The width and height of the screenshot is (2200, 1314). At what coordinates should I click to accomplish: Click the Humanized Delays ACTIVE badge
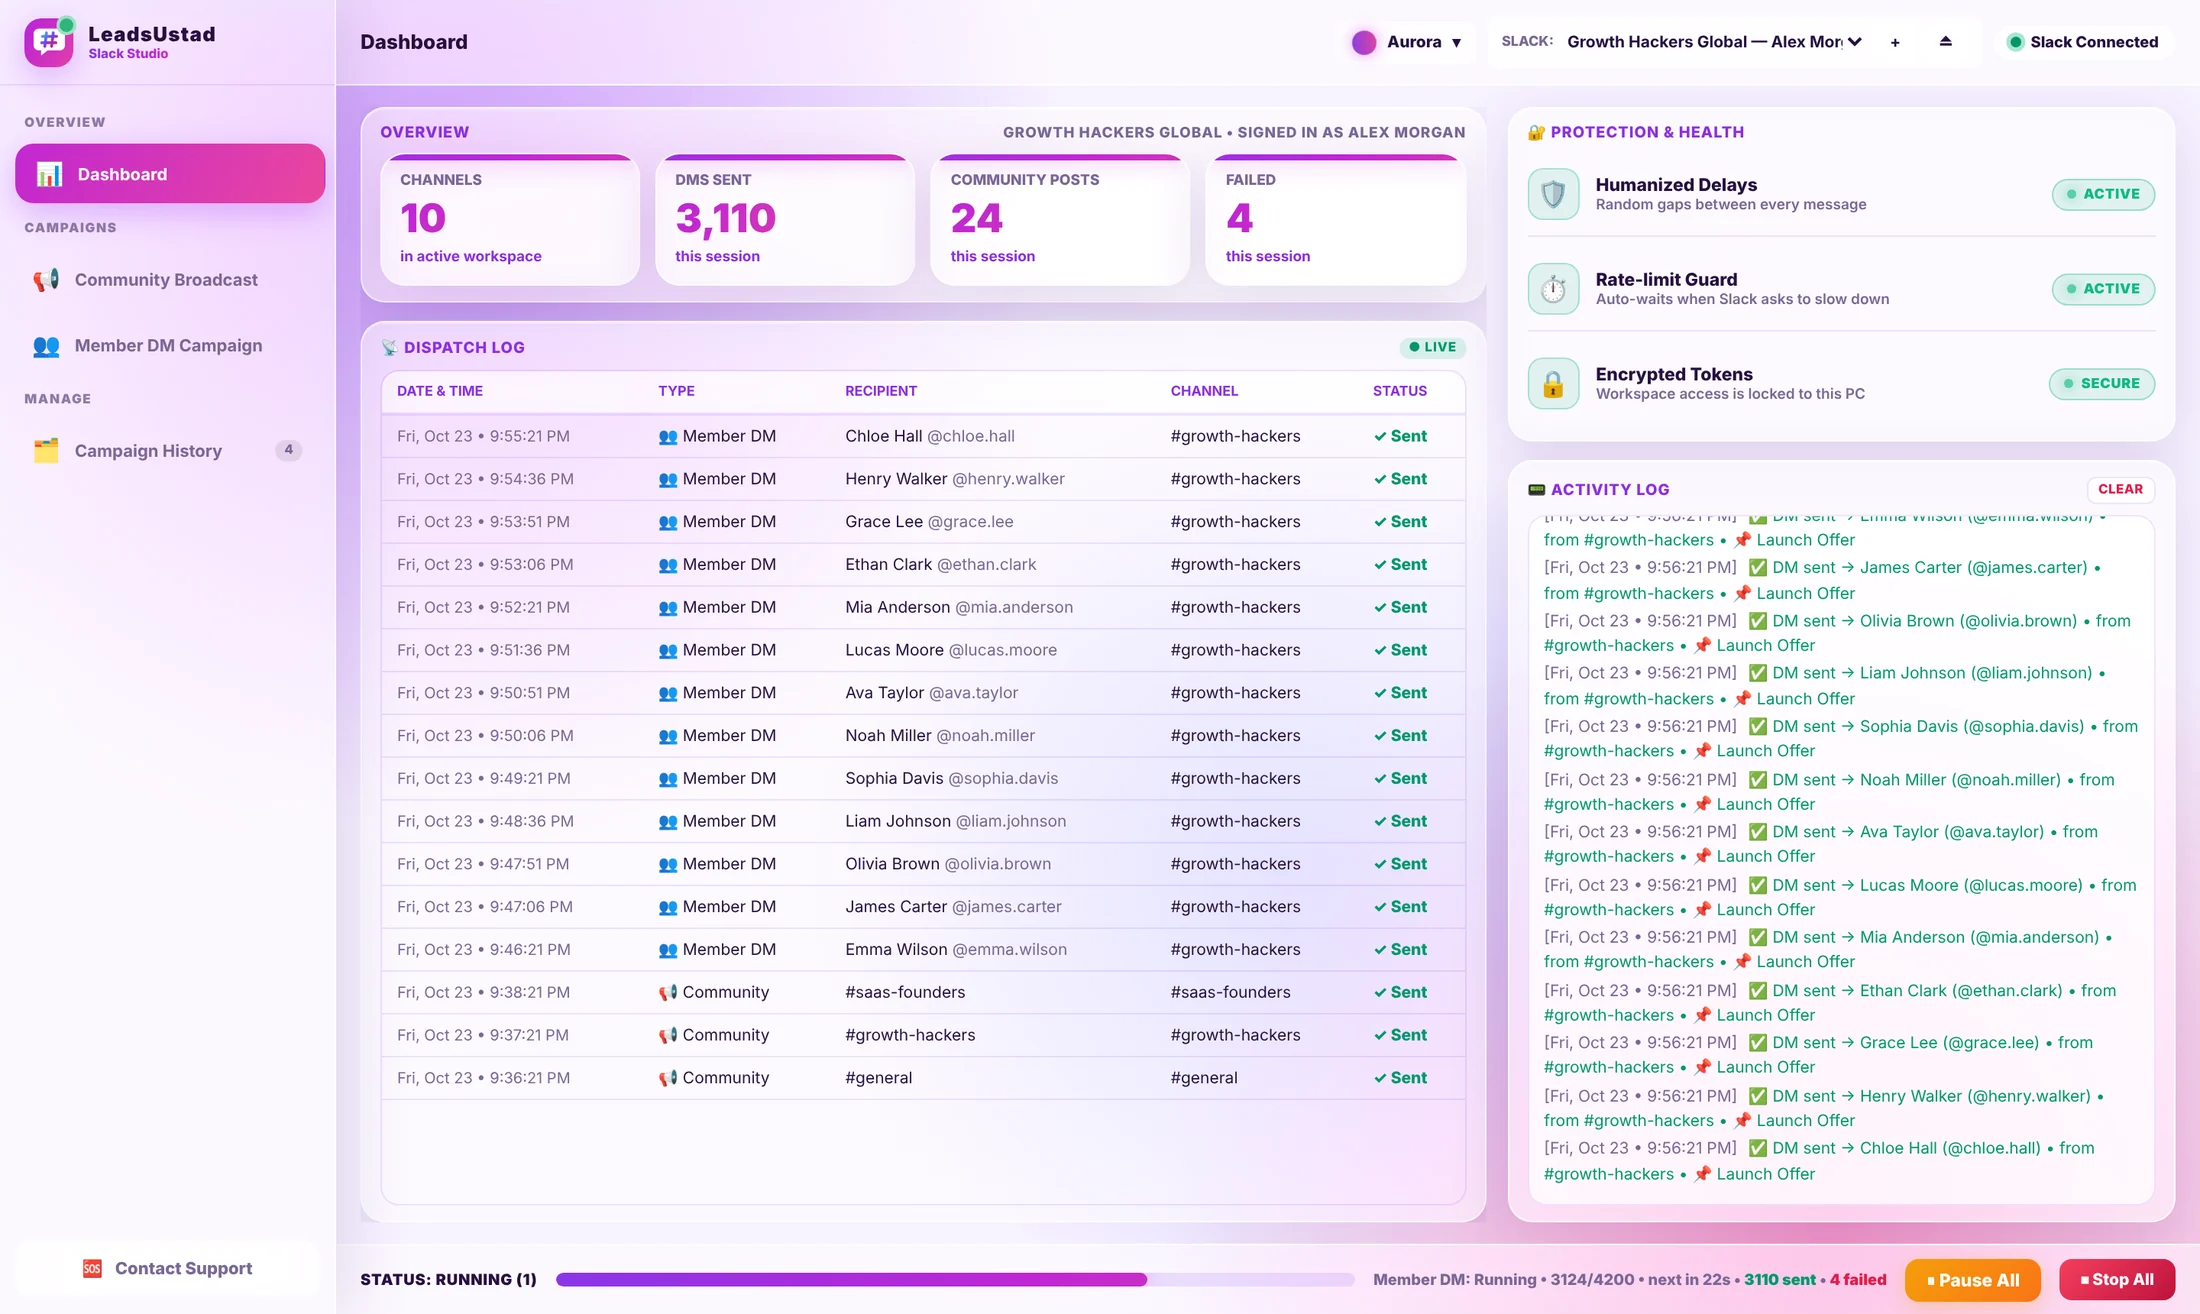pyautogui.click(x=2103, y=194)
